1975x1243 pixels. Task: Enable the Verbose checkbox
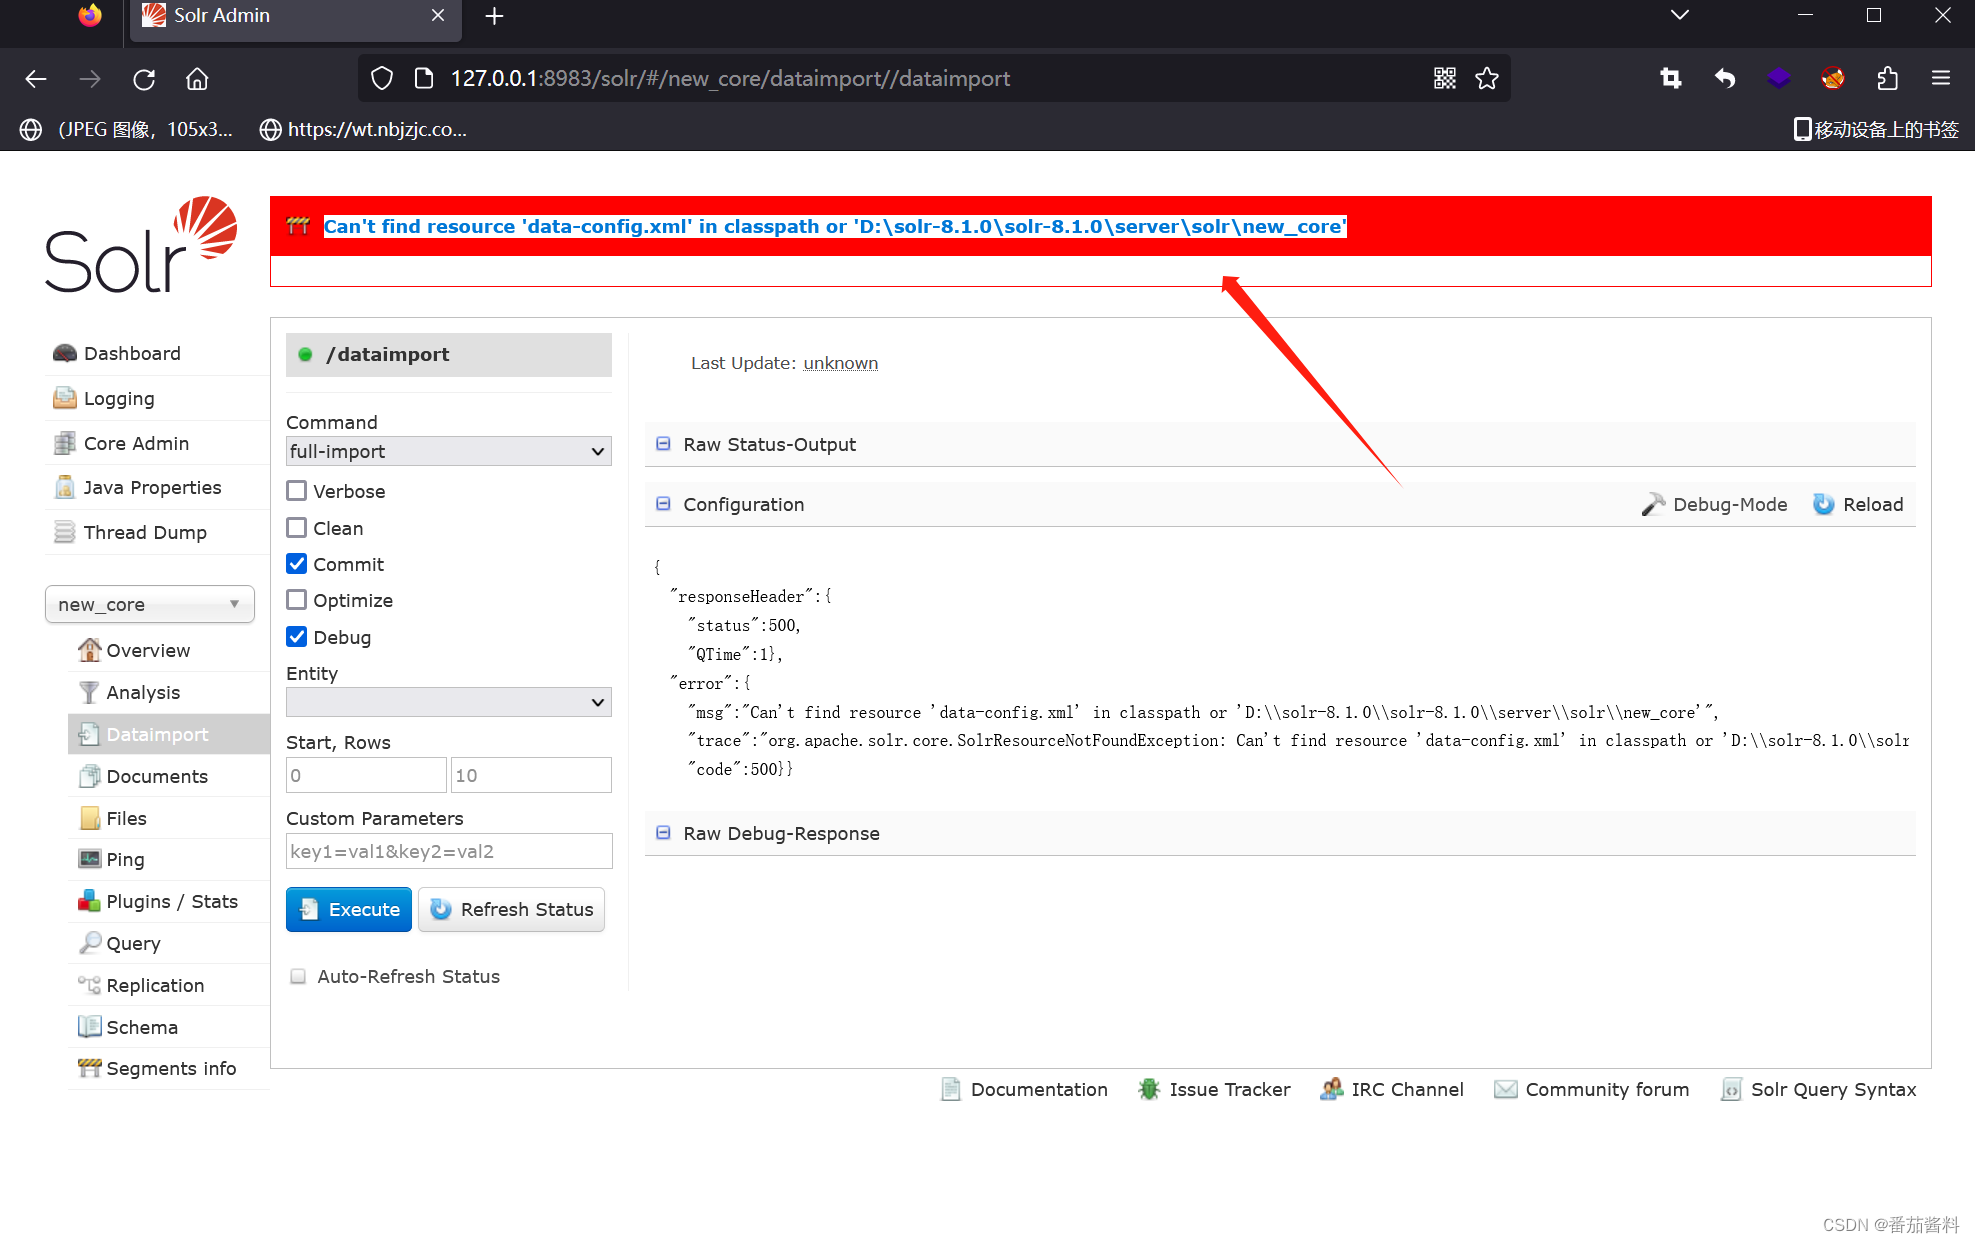click(297, 491)
